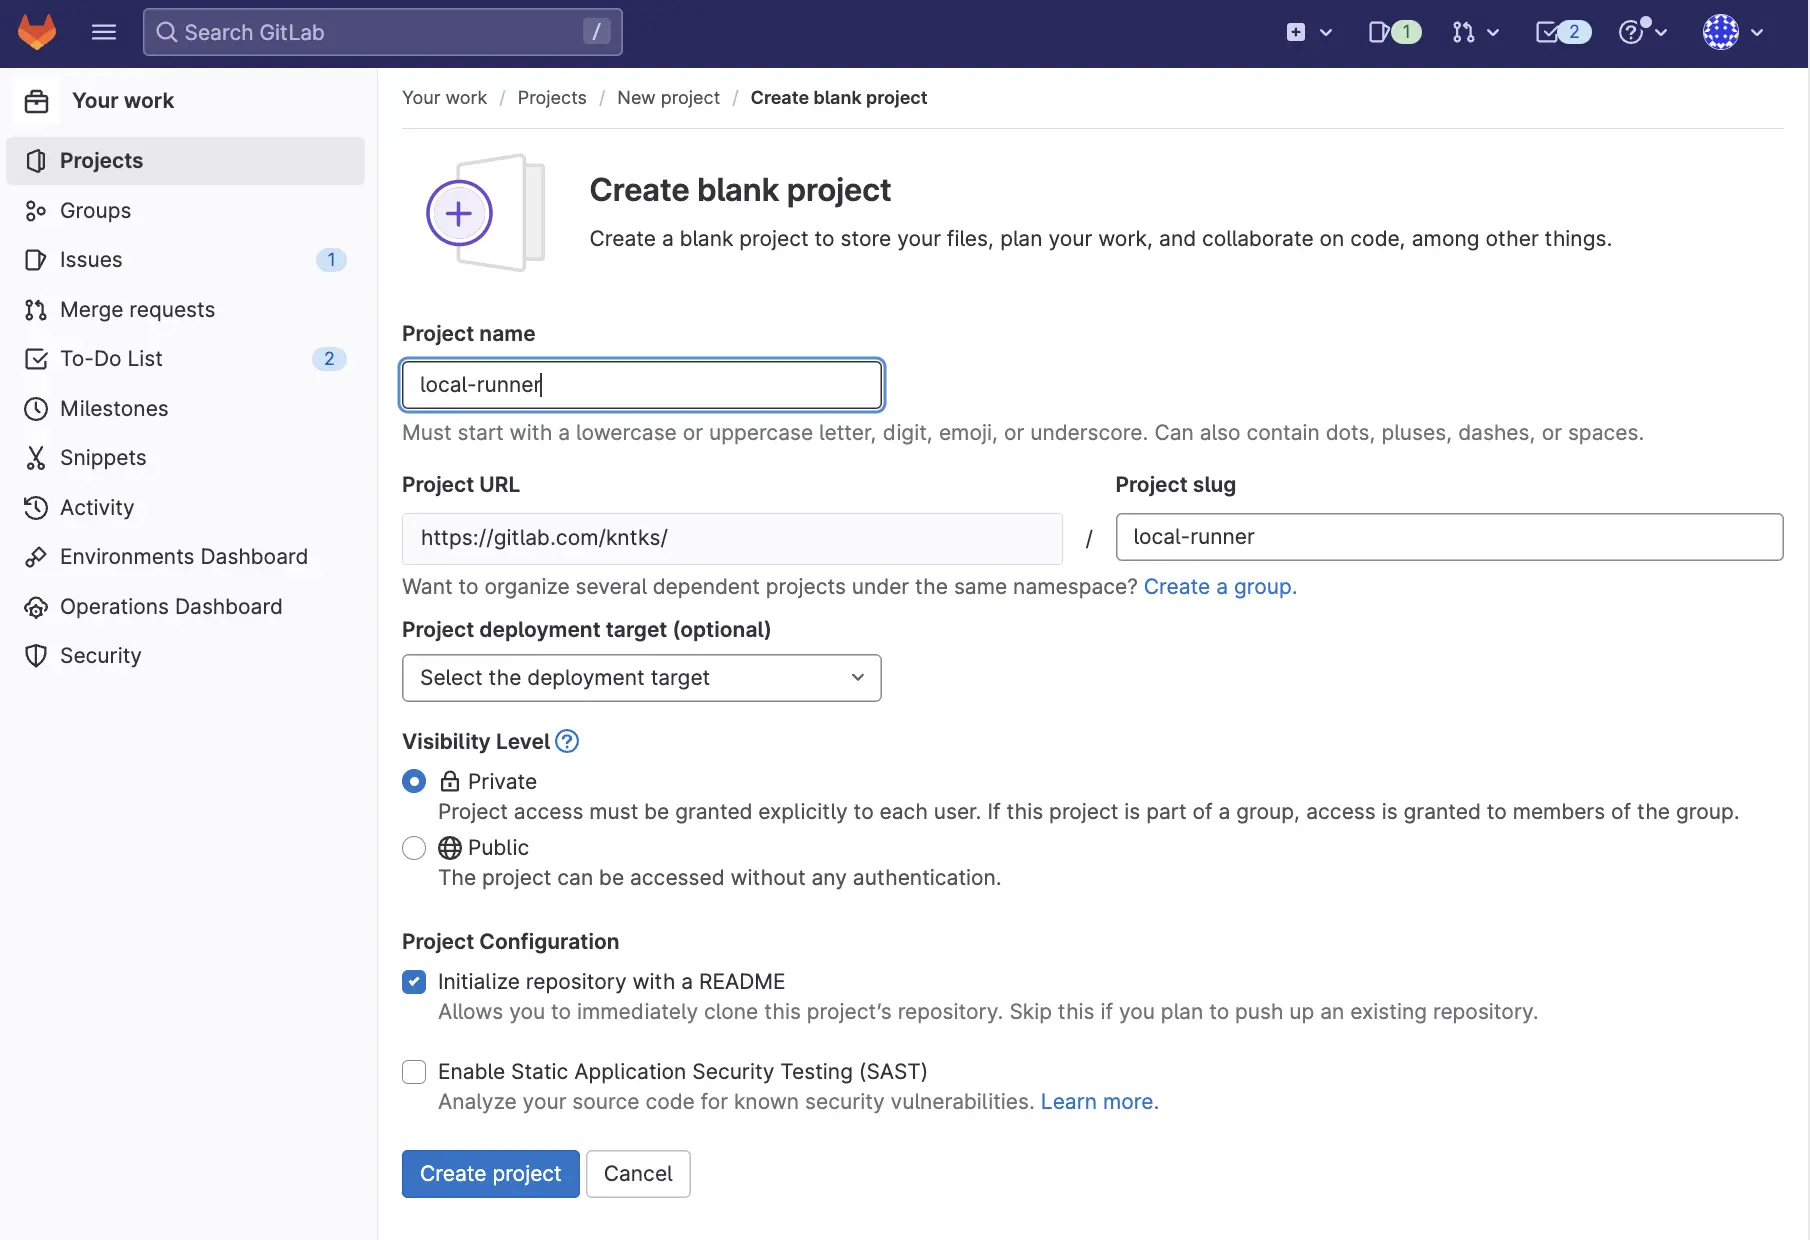Follow the Create a group link
Image resolution: width=1810 pixels, height=1240 pixels.
[x=1219, y=587]
